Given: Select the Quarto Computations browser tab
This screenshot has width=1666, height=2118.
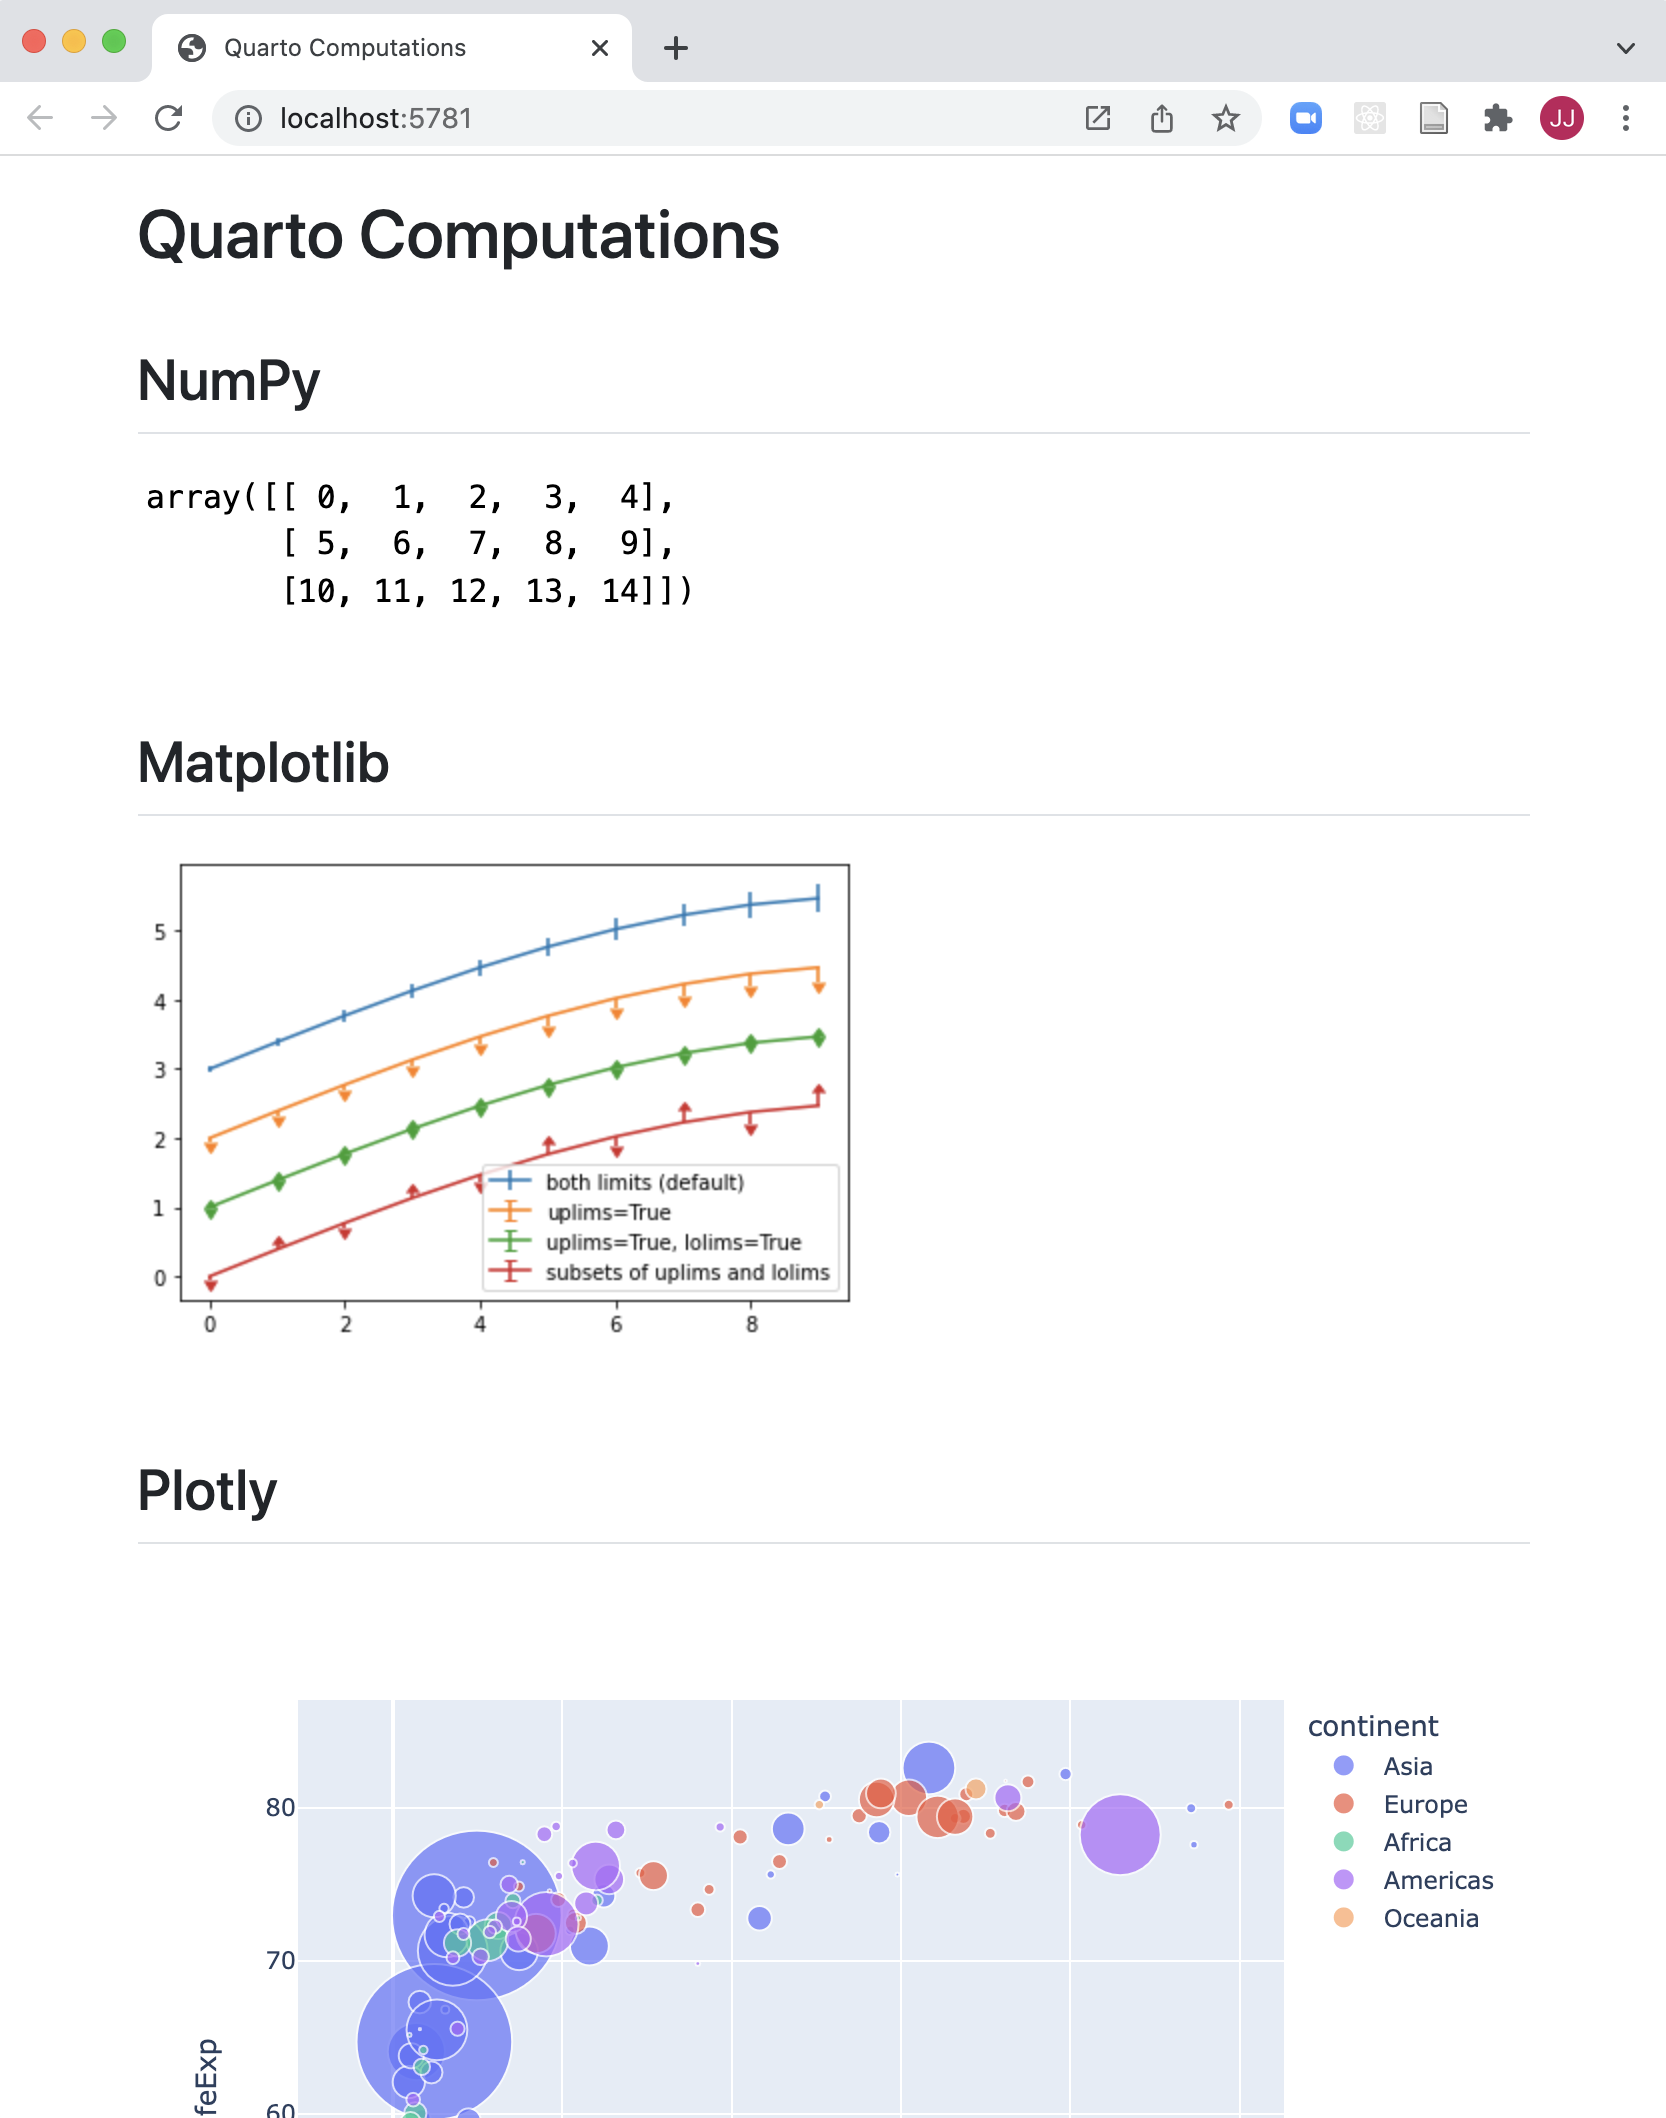Looking at the screenshot, I should pyautogui.click(x=344, y=47).
